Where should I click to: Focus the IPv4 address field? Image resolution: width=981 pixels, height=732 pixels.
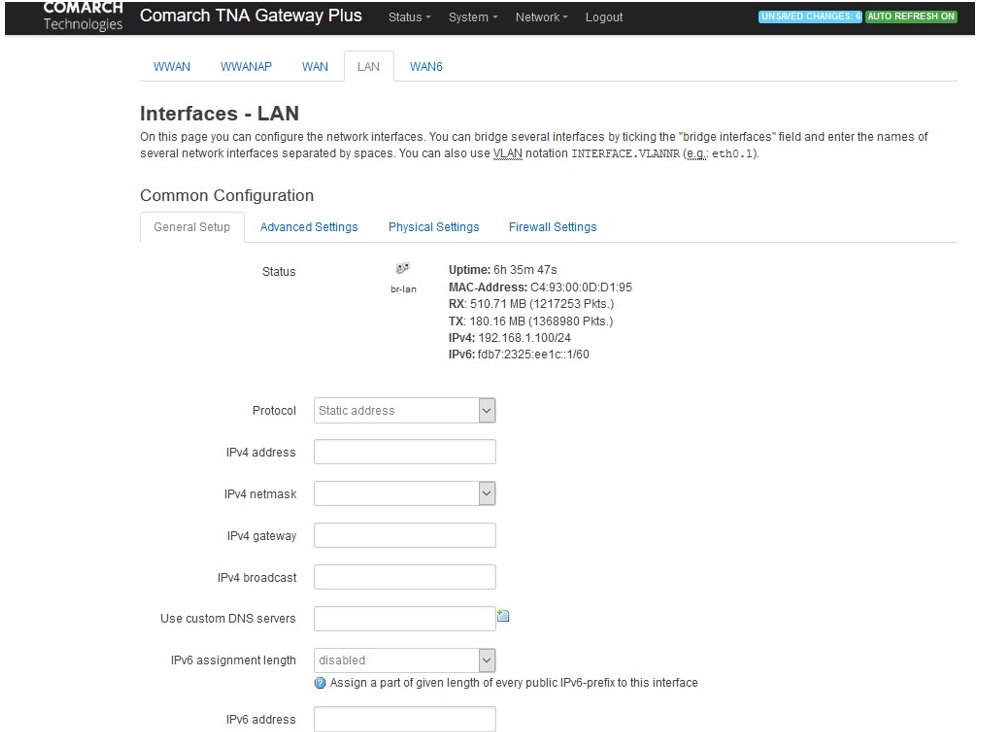click(x=405, y=452)
